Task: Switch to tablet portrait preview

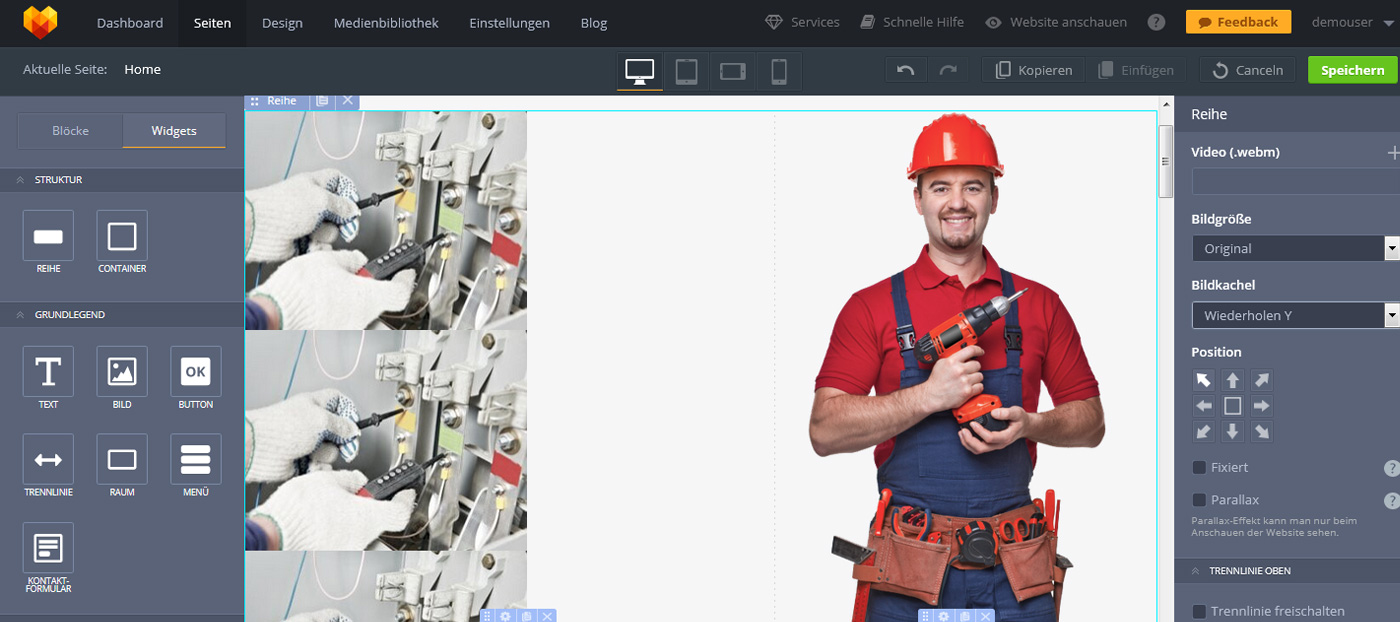Action: [686, 71]
